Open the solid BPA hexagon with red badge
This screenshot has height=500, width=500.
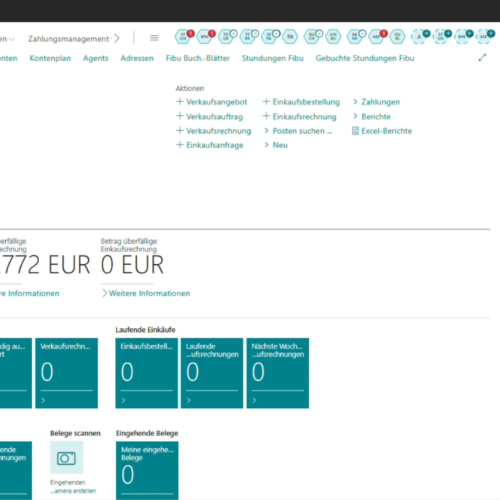tap(205, 37)
